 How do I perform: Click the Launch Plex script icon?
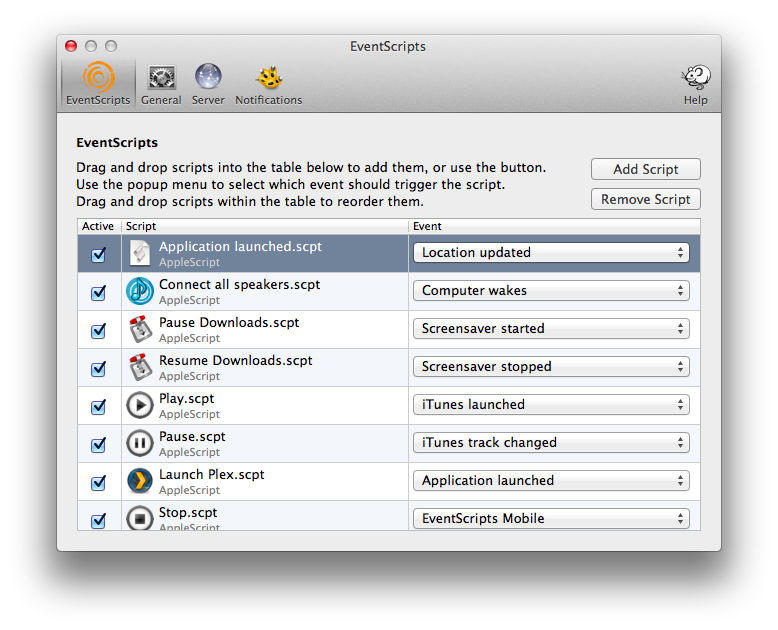coord(139,481)
